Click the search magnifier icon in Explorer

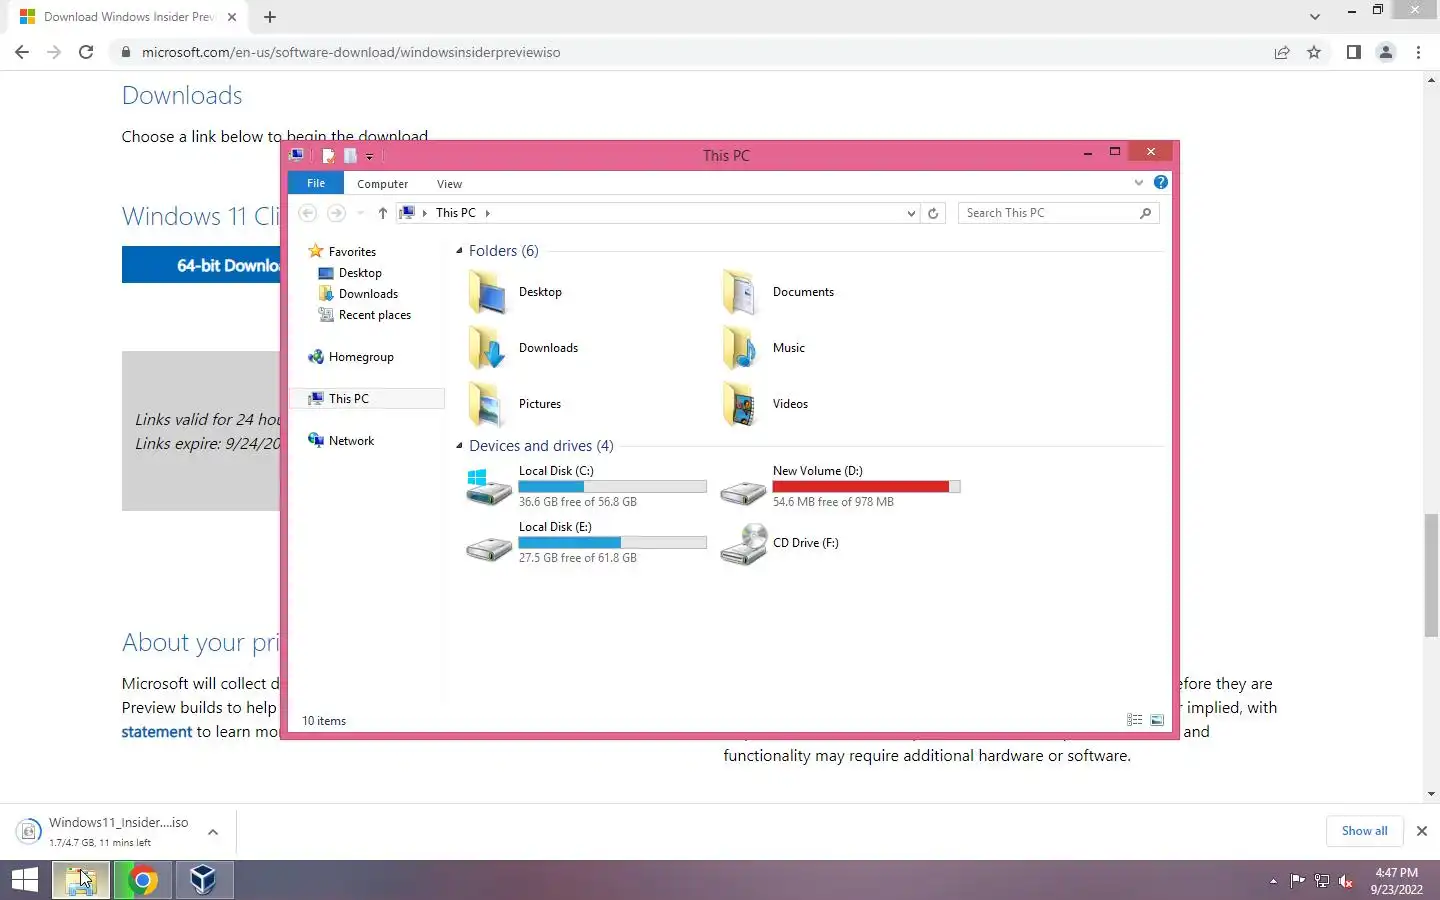[1145, 213]
